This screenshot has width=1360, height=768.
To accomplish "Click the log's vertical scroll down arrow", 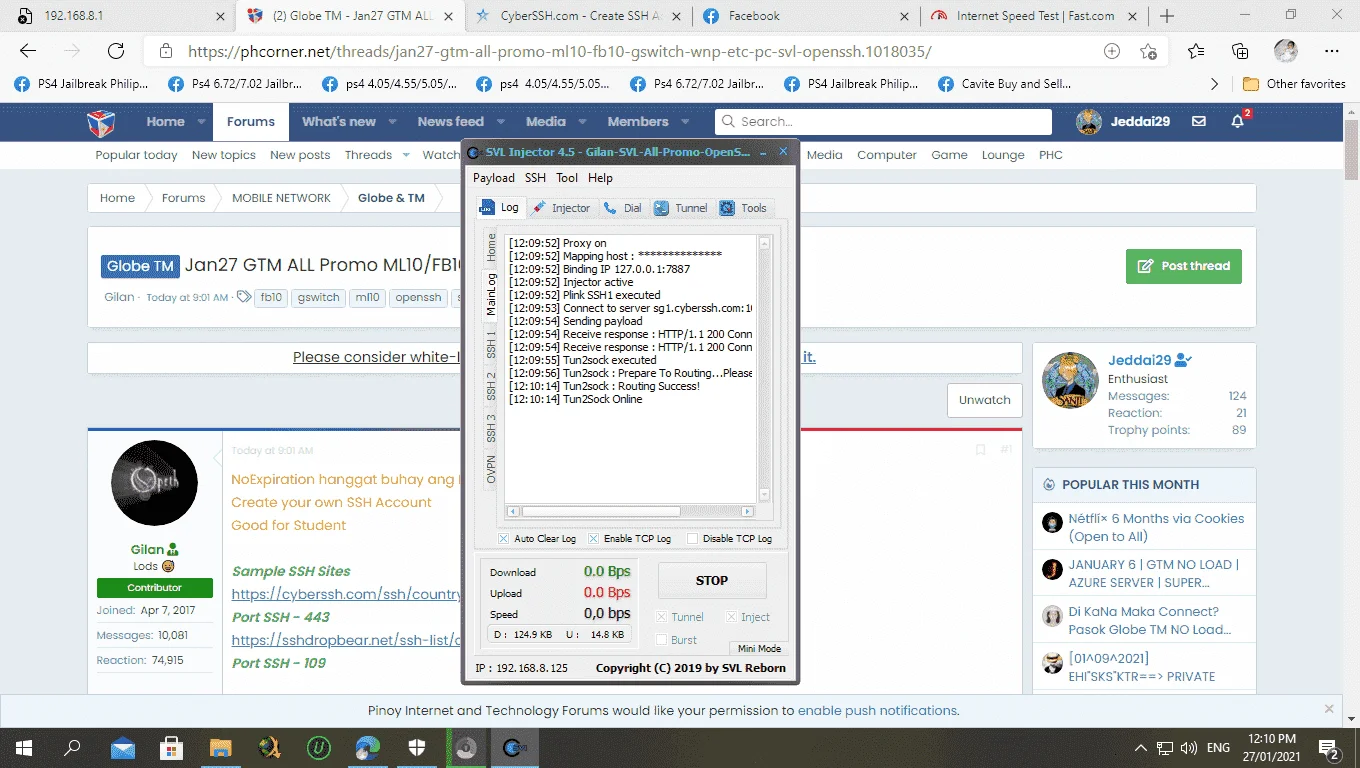I will pyautogui.click(x=765, y=494).
